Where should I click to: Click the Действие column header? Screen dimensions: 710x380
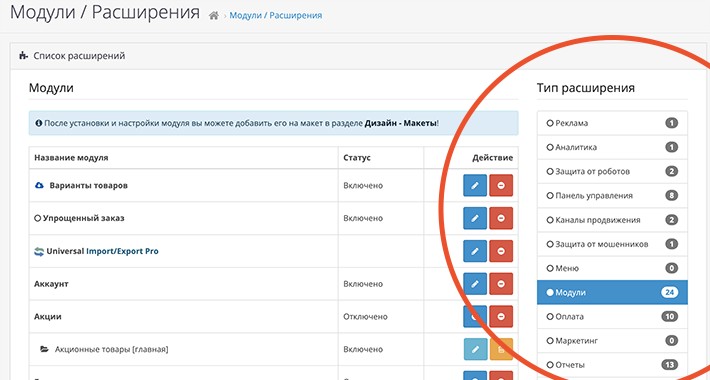[x=493, y=158]
